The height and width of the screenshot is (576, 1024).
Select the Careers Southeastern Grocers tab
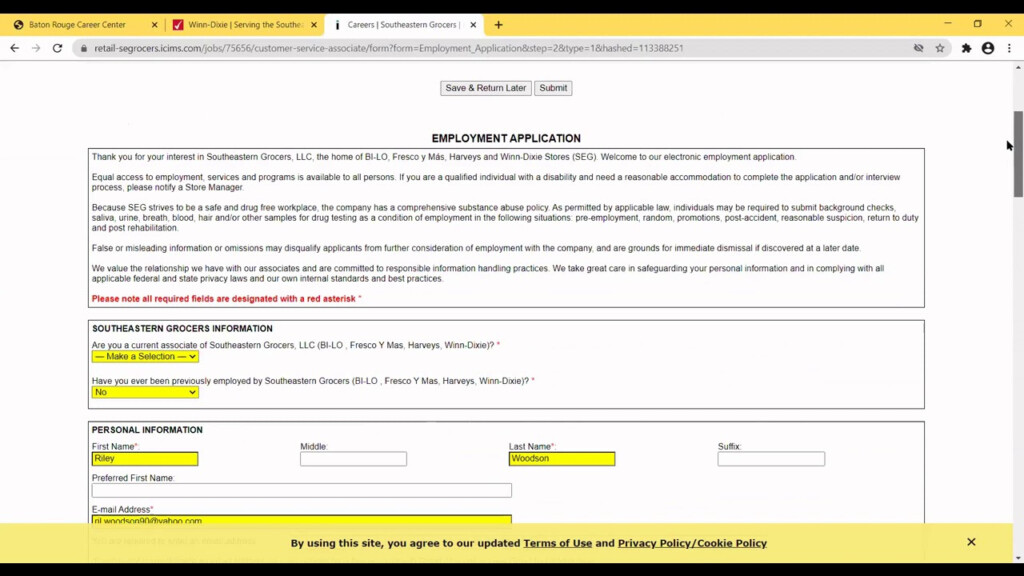tap(404, 25)
